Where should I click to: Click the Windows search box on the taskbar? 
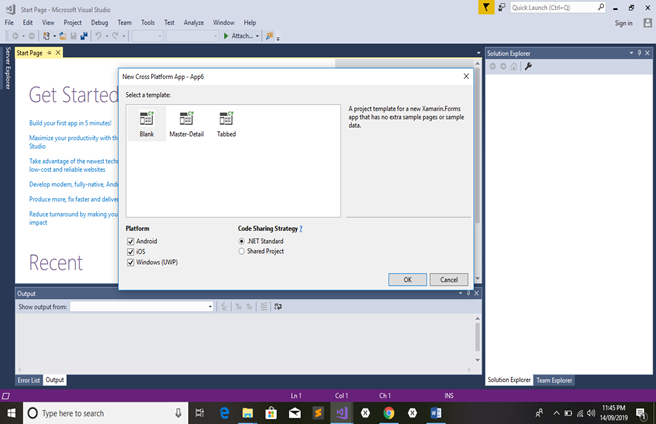pyautogui.click(x=105, y=413)
